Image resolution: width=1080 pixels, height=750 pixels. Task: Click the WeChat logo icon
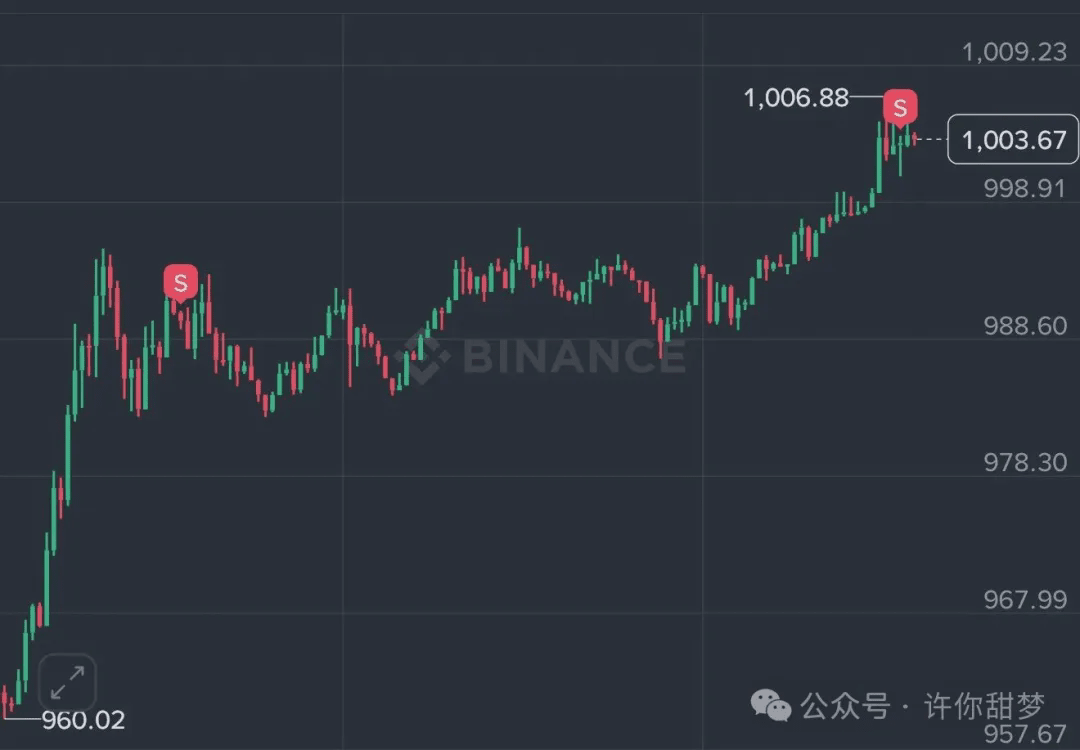[x=771, y=706]
